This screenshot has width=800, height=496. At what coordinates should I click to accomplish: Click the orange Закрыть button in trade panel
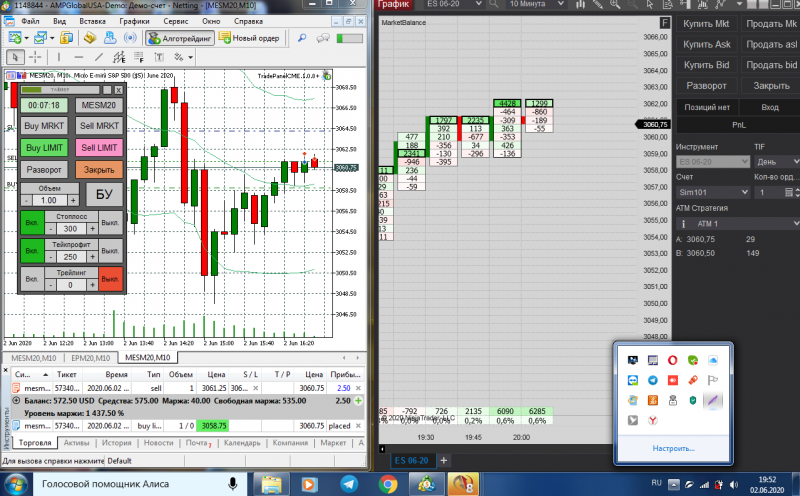(99, 170)
